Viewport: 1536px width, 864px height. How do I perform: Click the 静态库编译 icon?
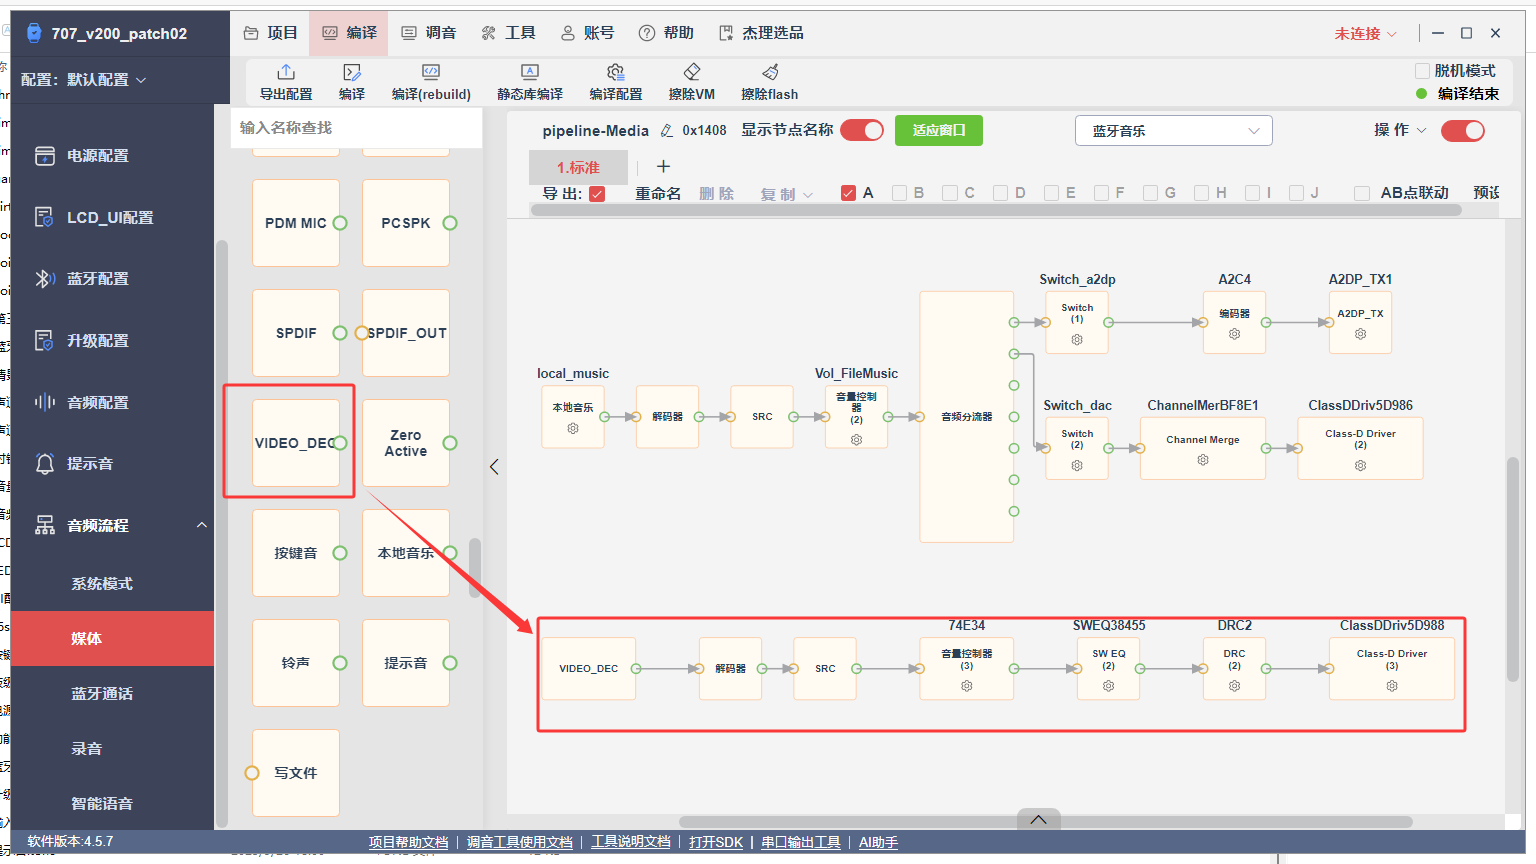coord(530,72)
